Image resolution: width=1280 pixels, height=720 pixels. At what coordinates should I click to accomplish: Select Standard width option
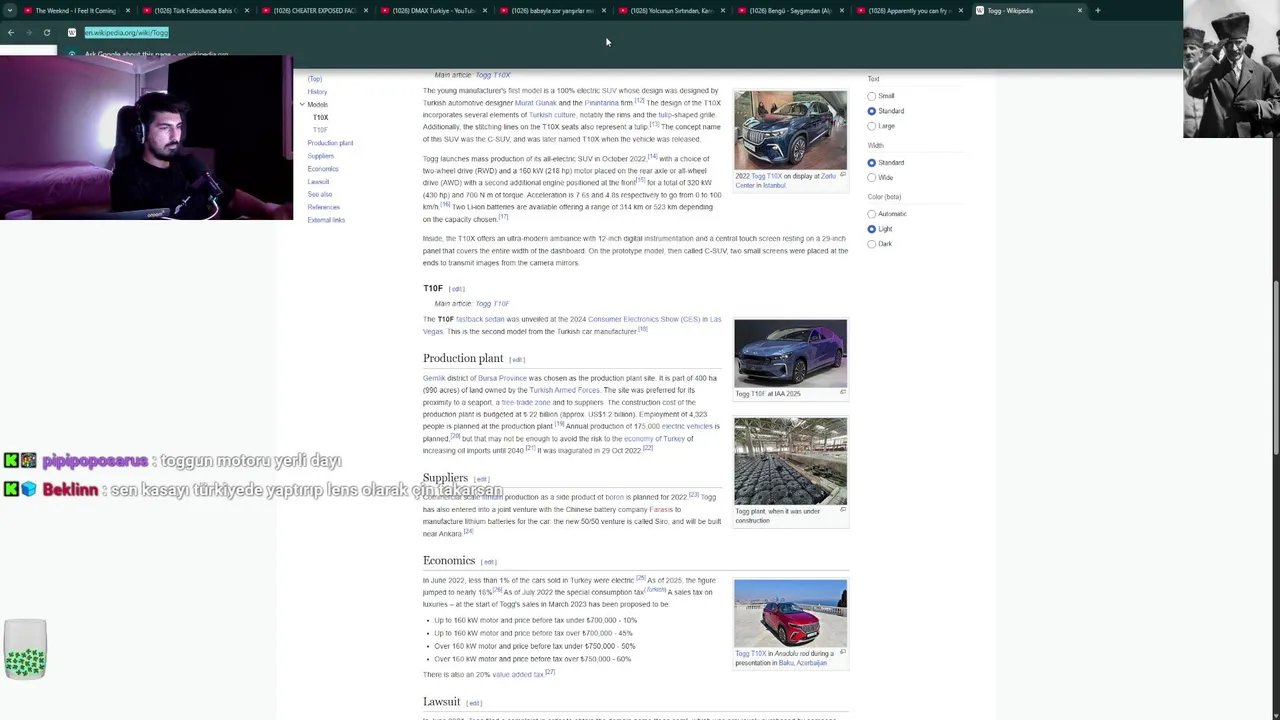tap(871, 162)
